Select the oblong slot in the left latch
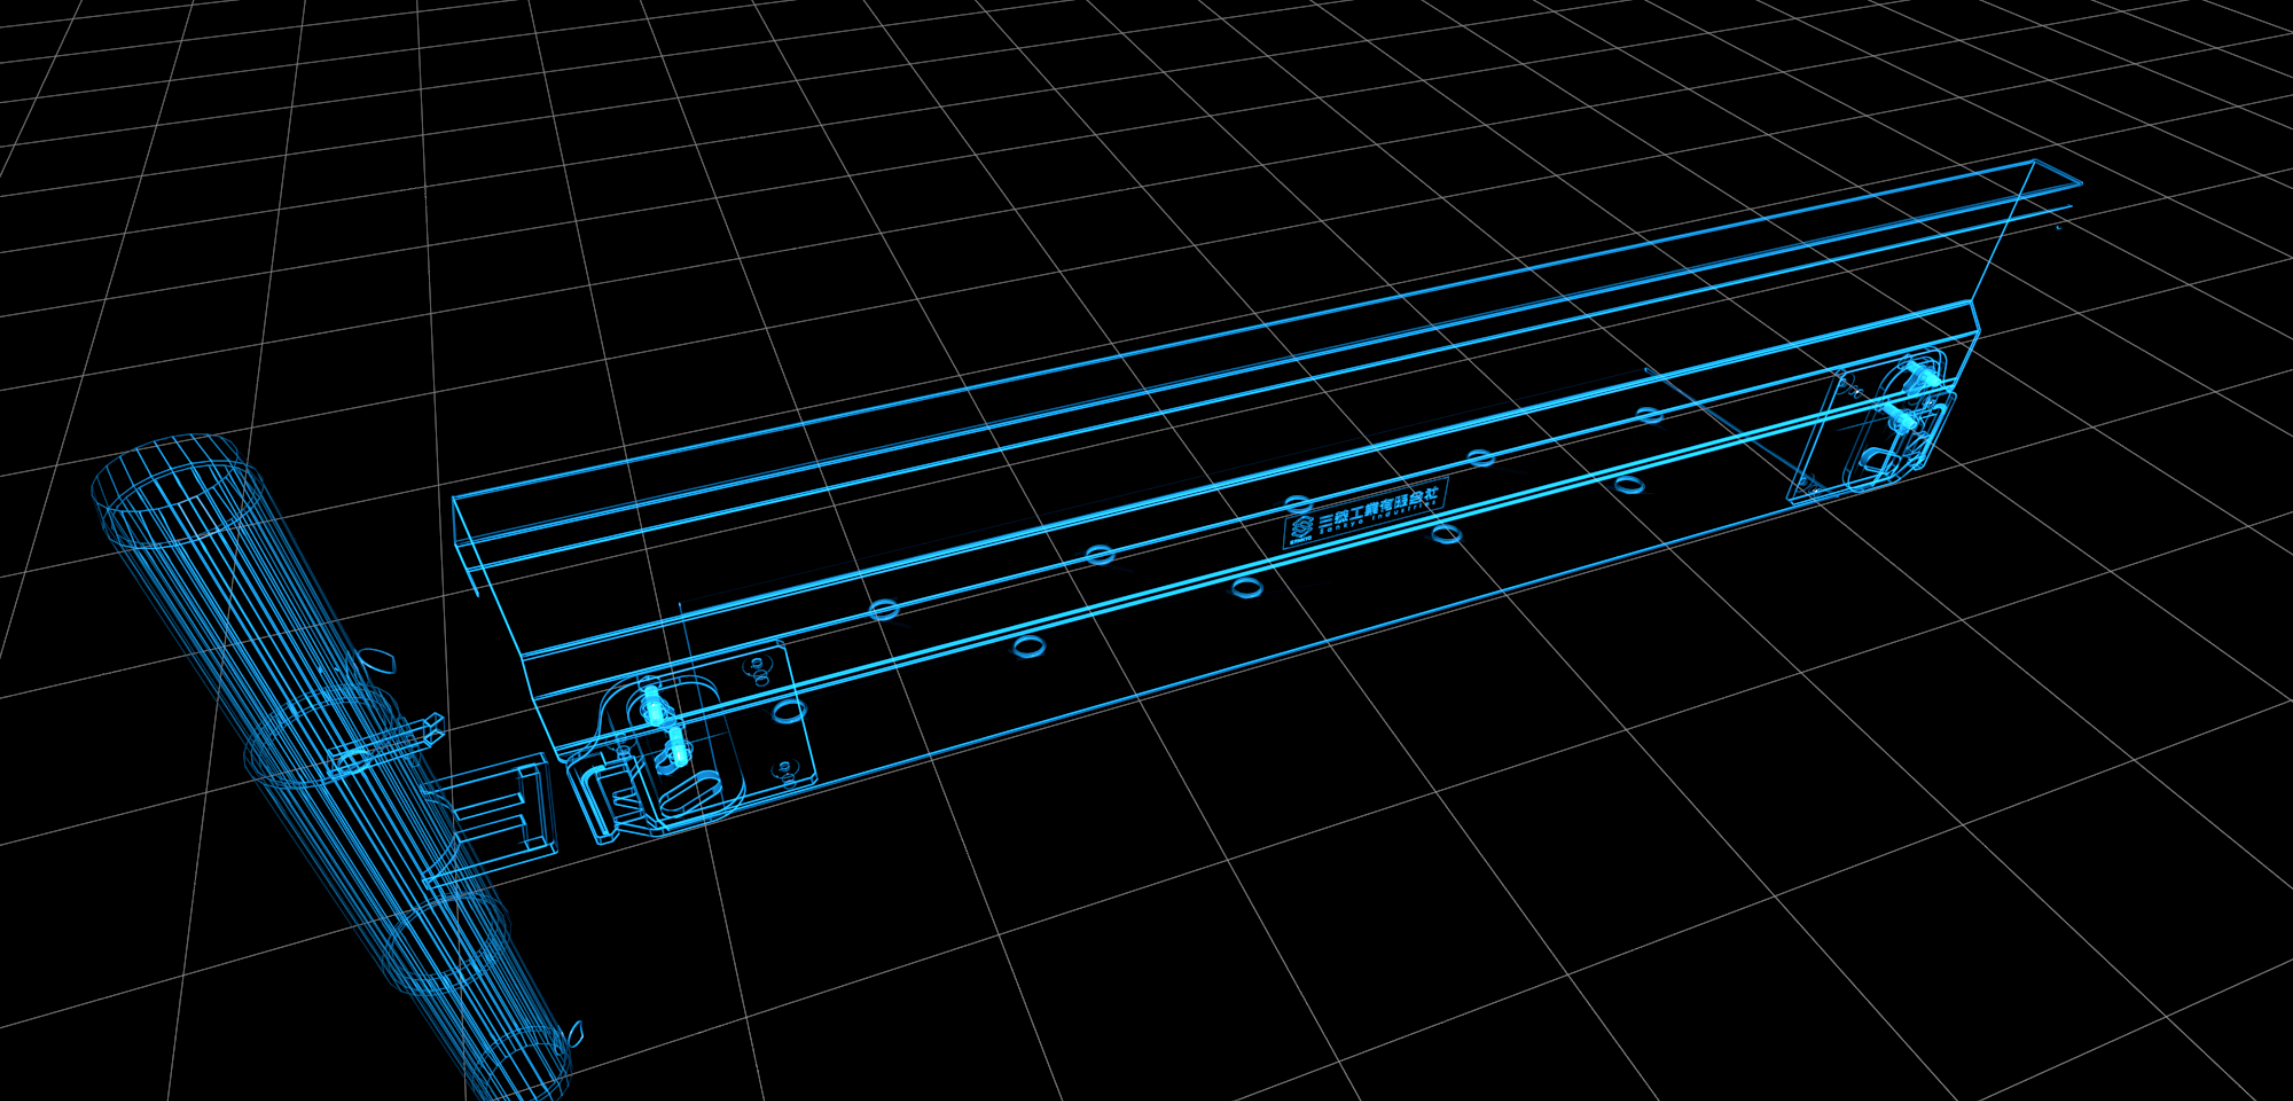The image size is (2293, 1101). [690, 793]
